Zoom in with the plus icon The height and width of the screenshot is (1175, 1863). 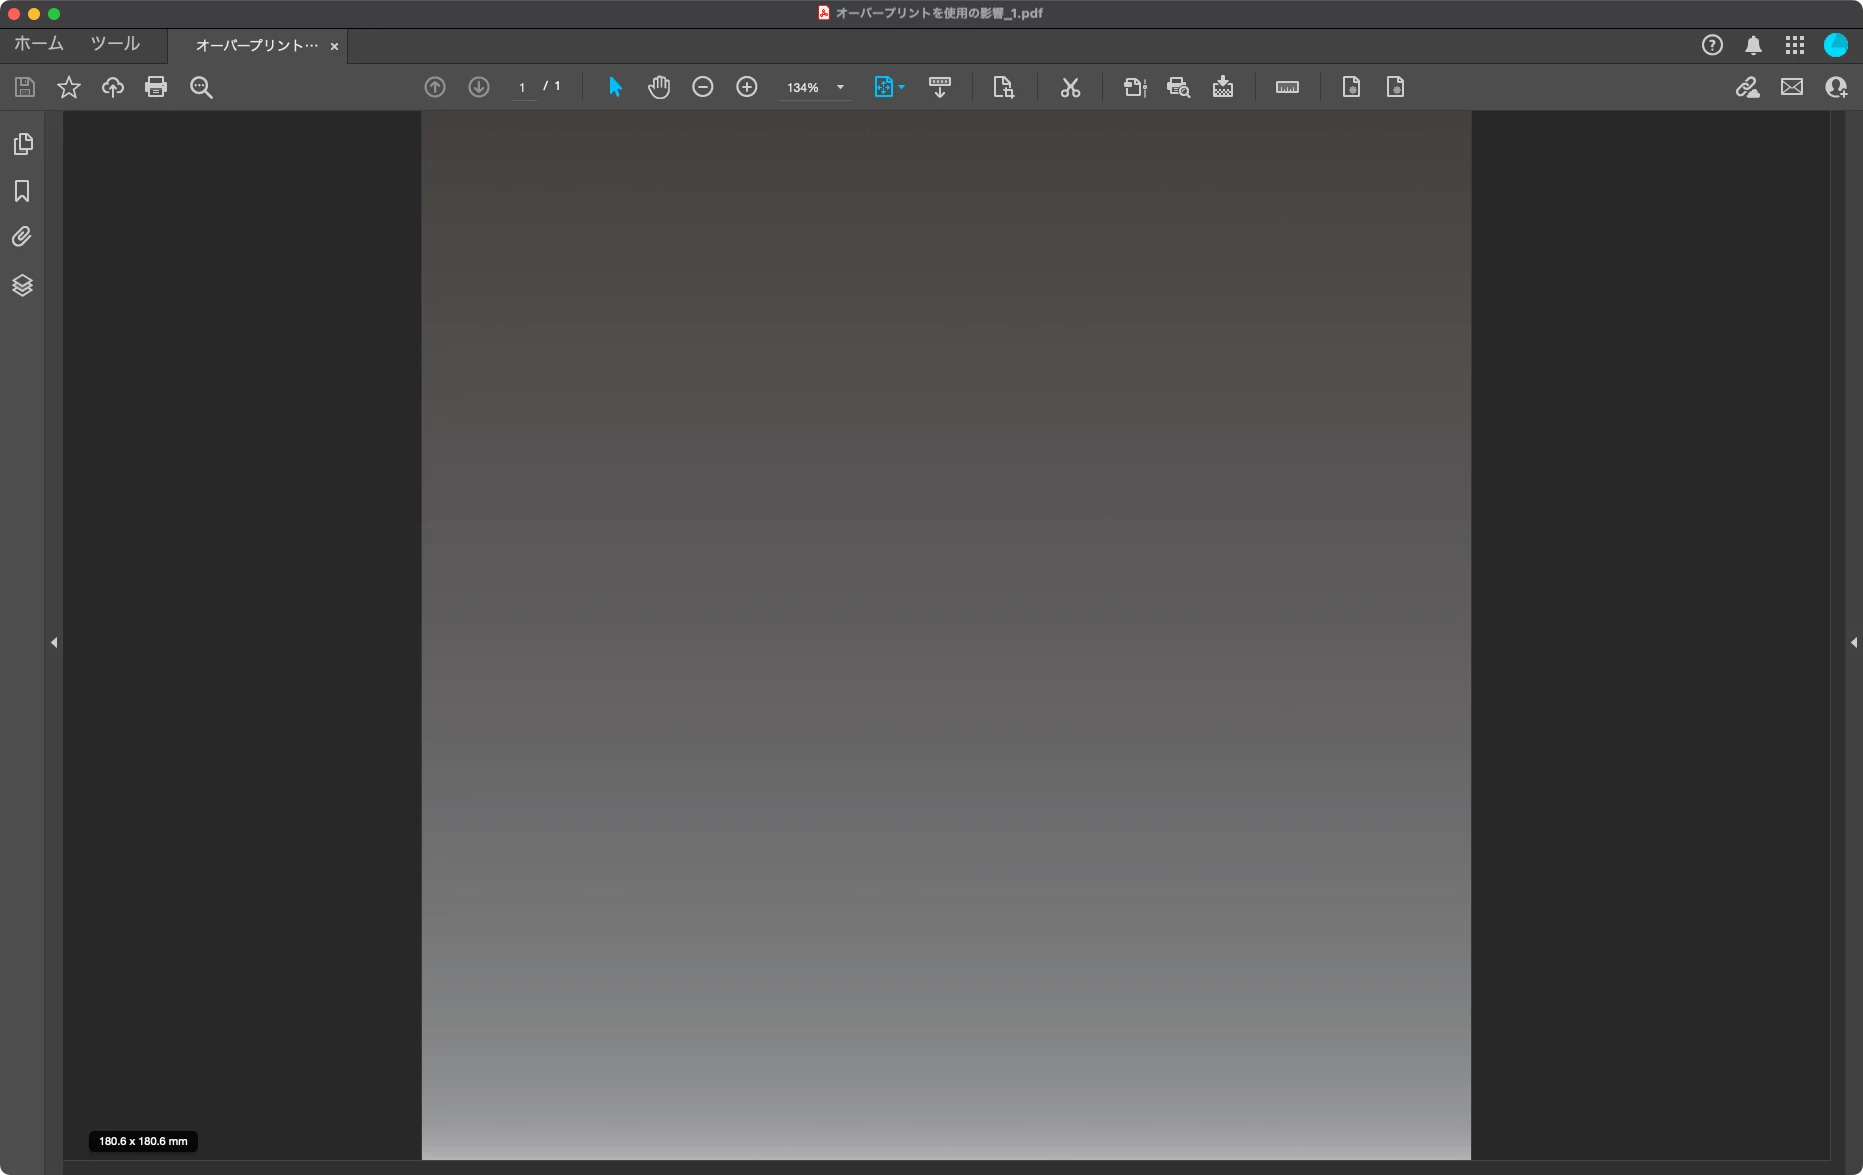click(747, 88)
